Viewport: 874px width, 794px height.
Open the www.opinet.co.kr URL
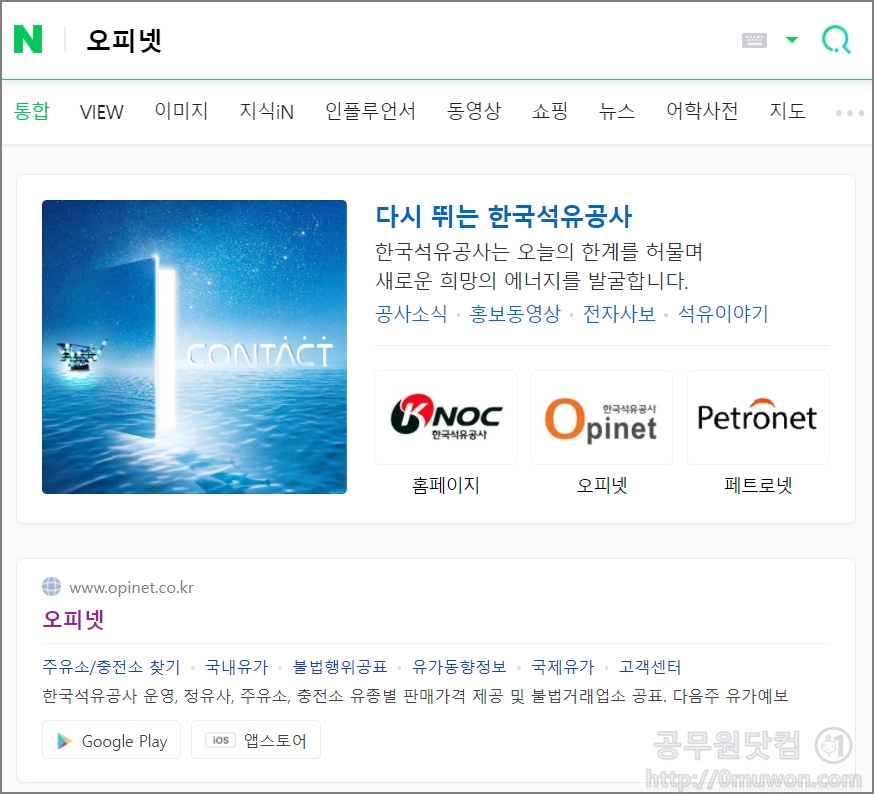(x=131, y=588)
